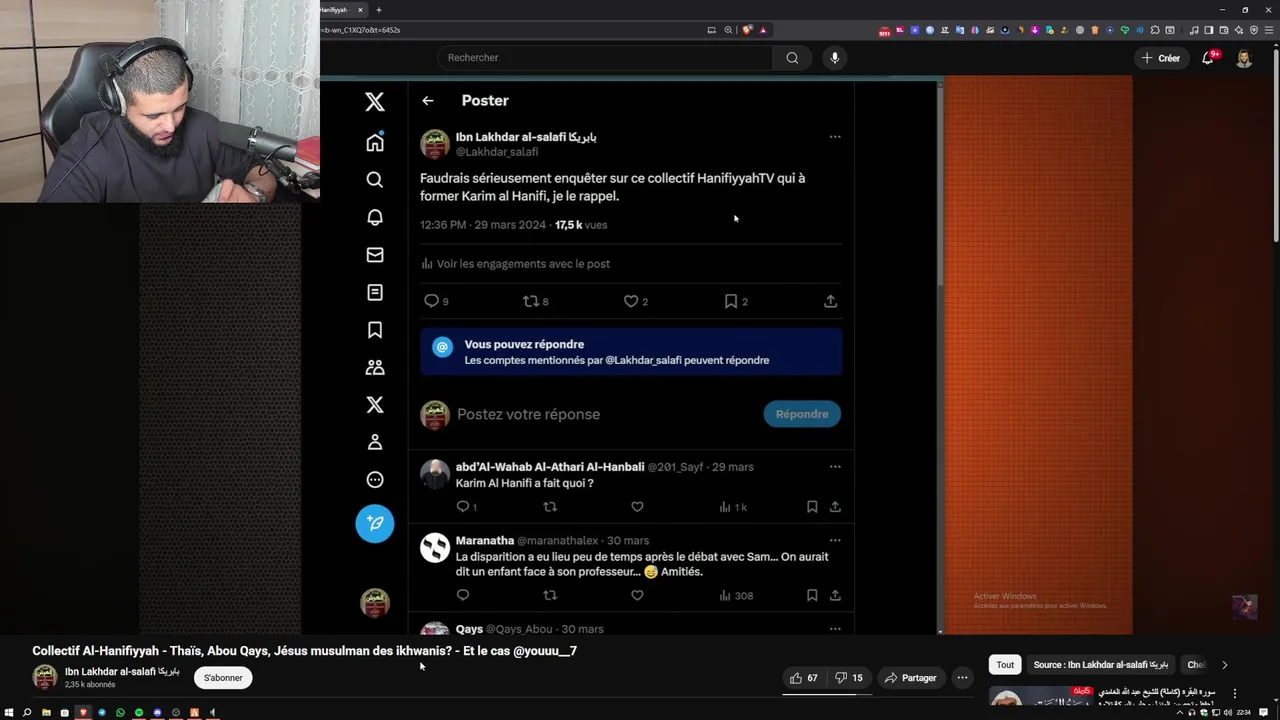
Task: Open YouTube account avatar menu
Action: coord(1244,58)
